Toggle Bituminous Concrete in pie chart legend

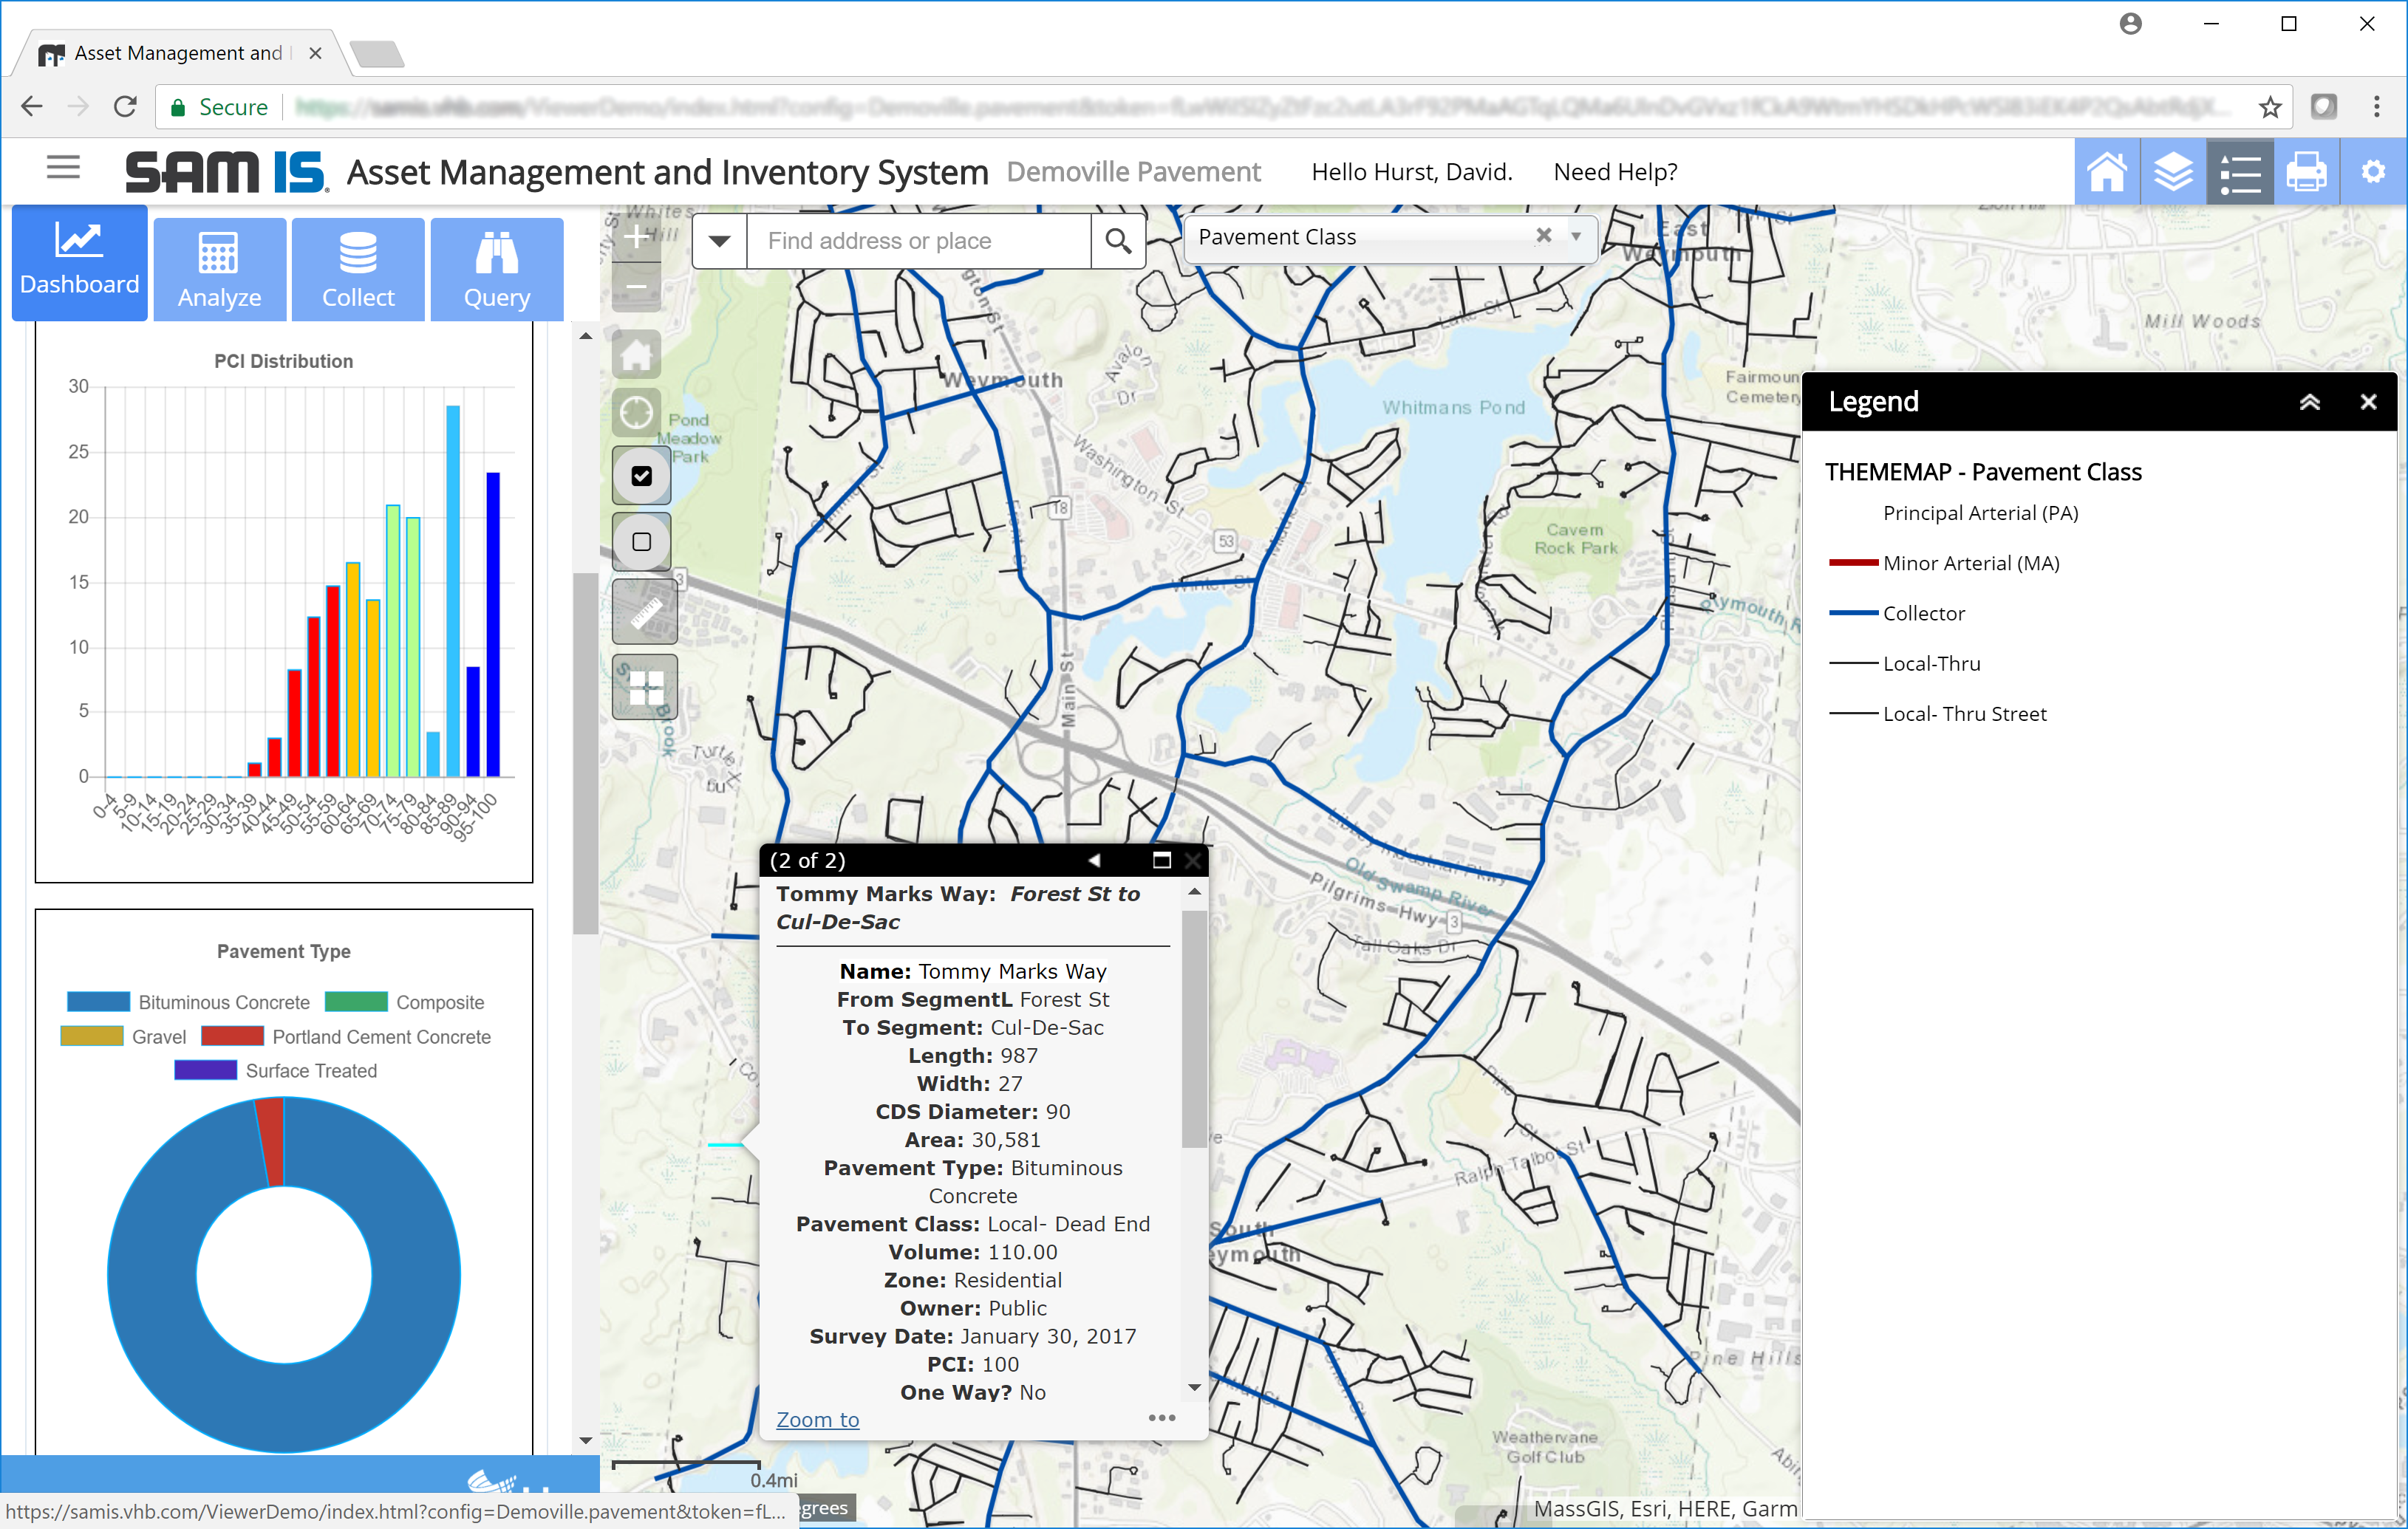tap(189, 1002)
